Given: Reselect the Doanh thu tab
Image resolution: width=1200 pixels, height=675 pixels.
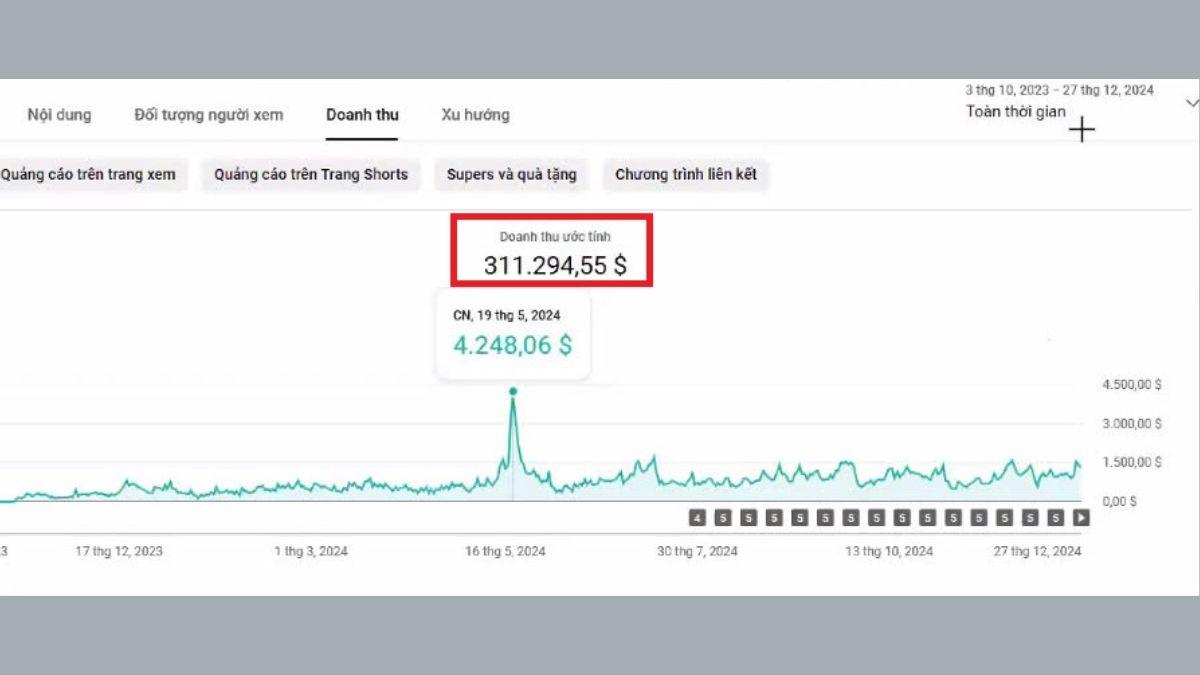Looking at the screenshot, I should (362, 115).
